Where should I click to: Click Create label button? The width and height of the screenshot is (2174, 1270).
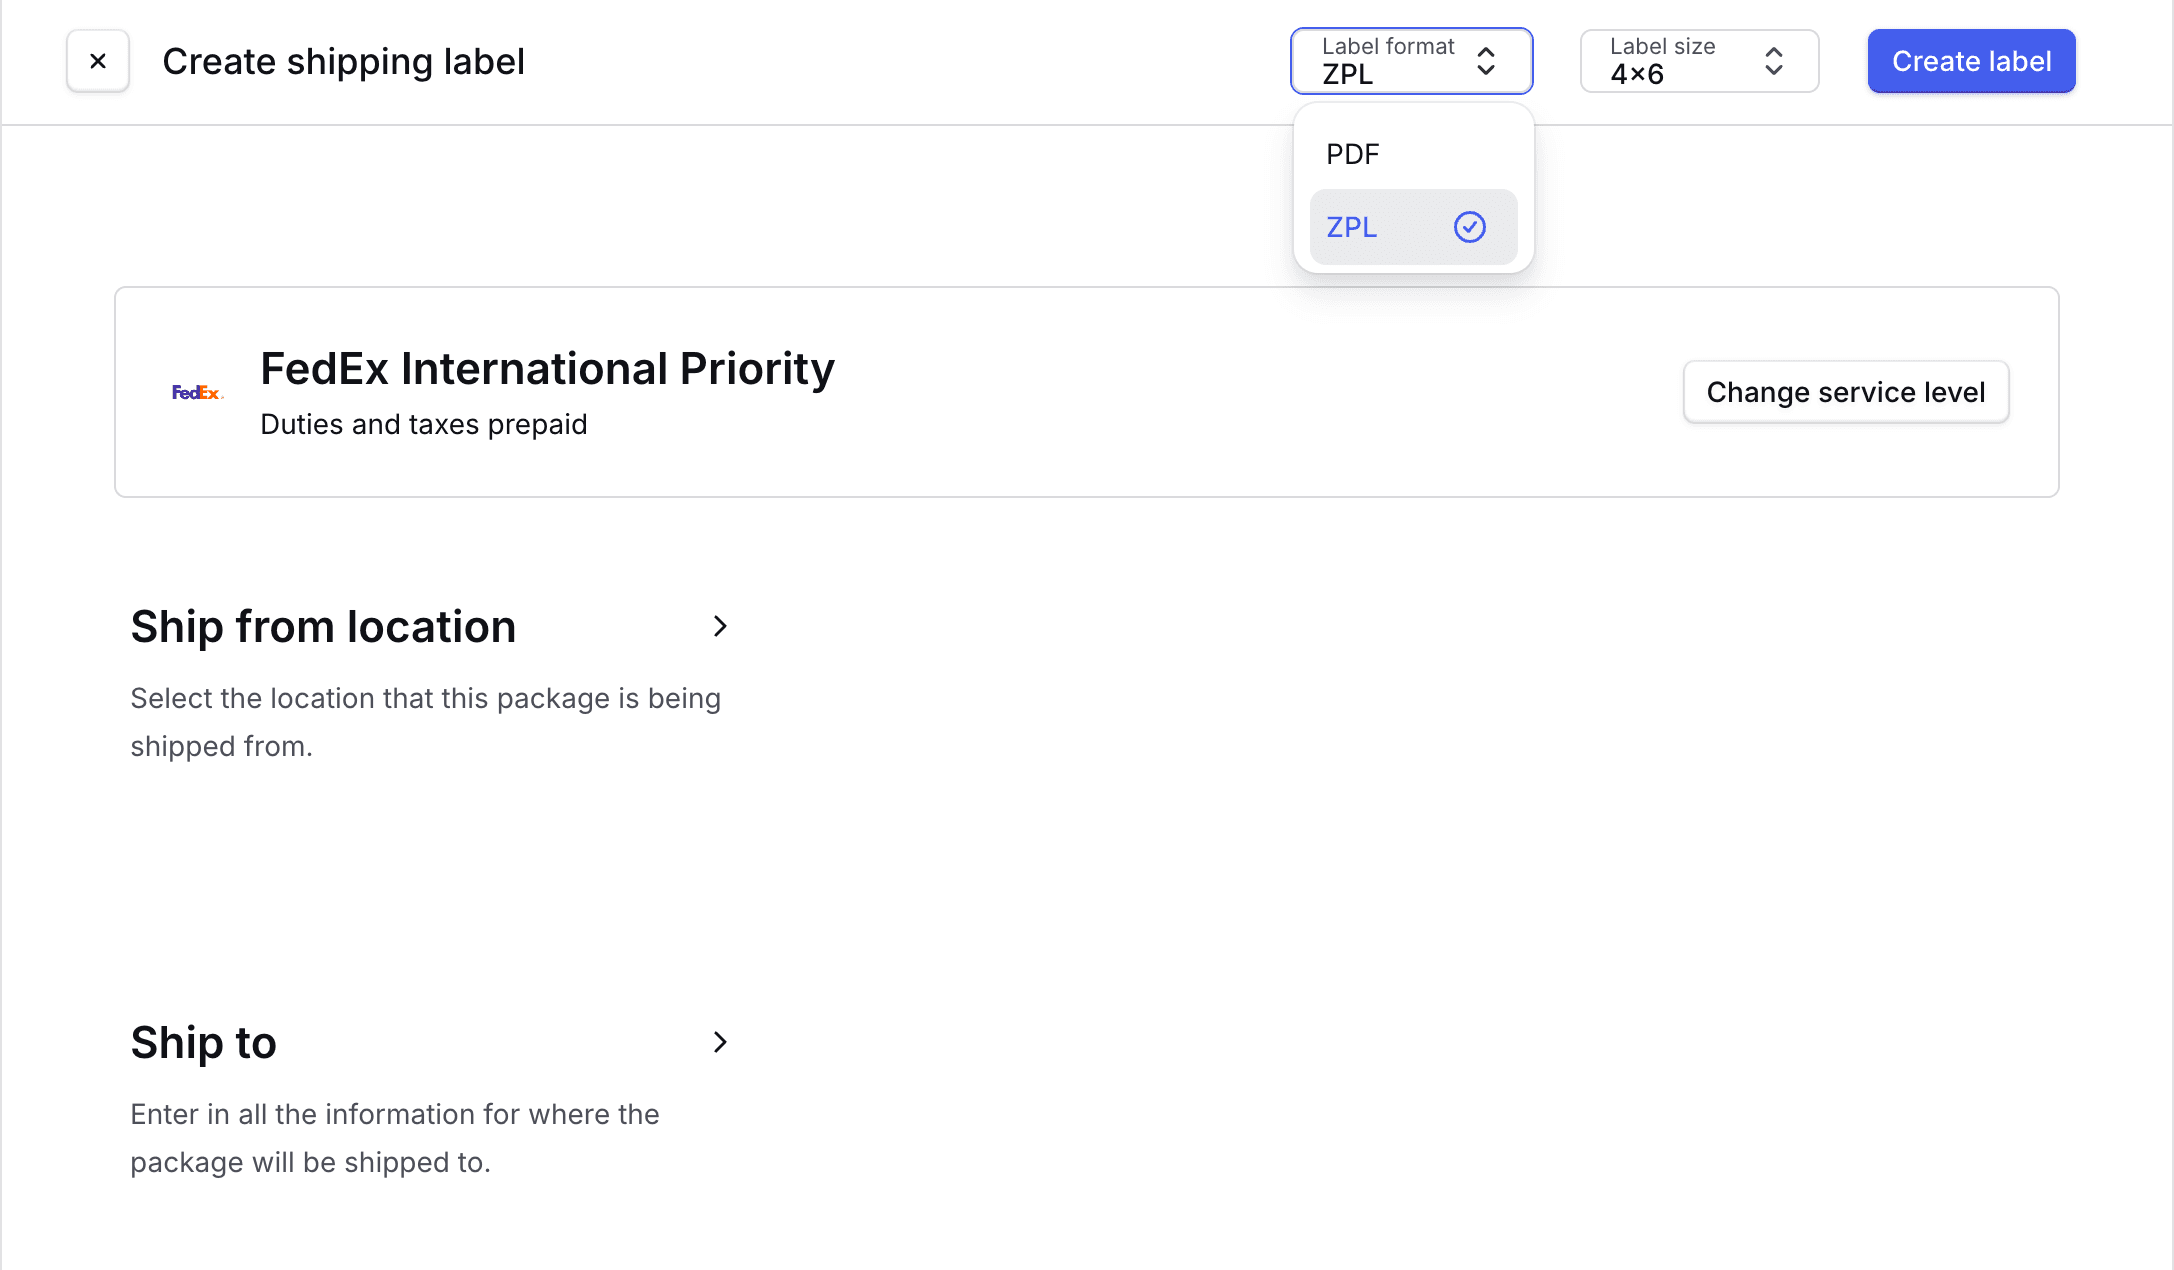click(1971, 60)
